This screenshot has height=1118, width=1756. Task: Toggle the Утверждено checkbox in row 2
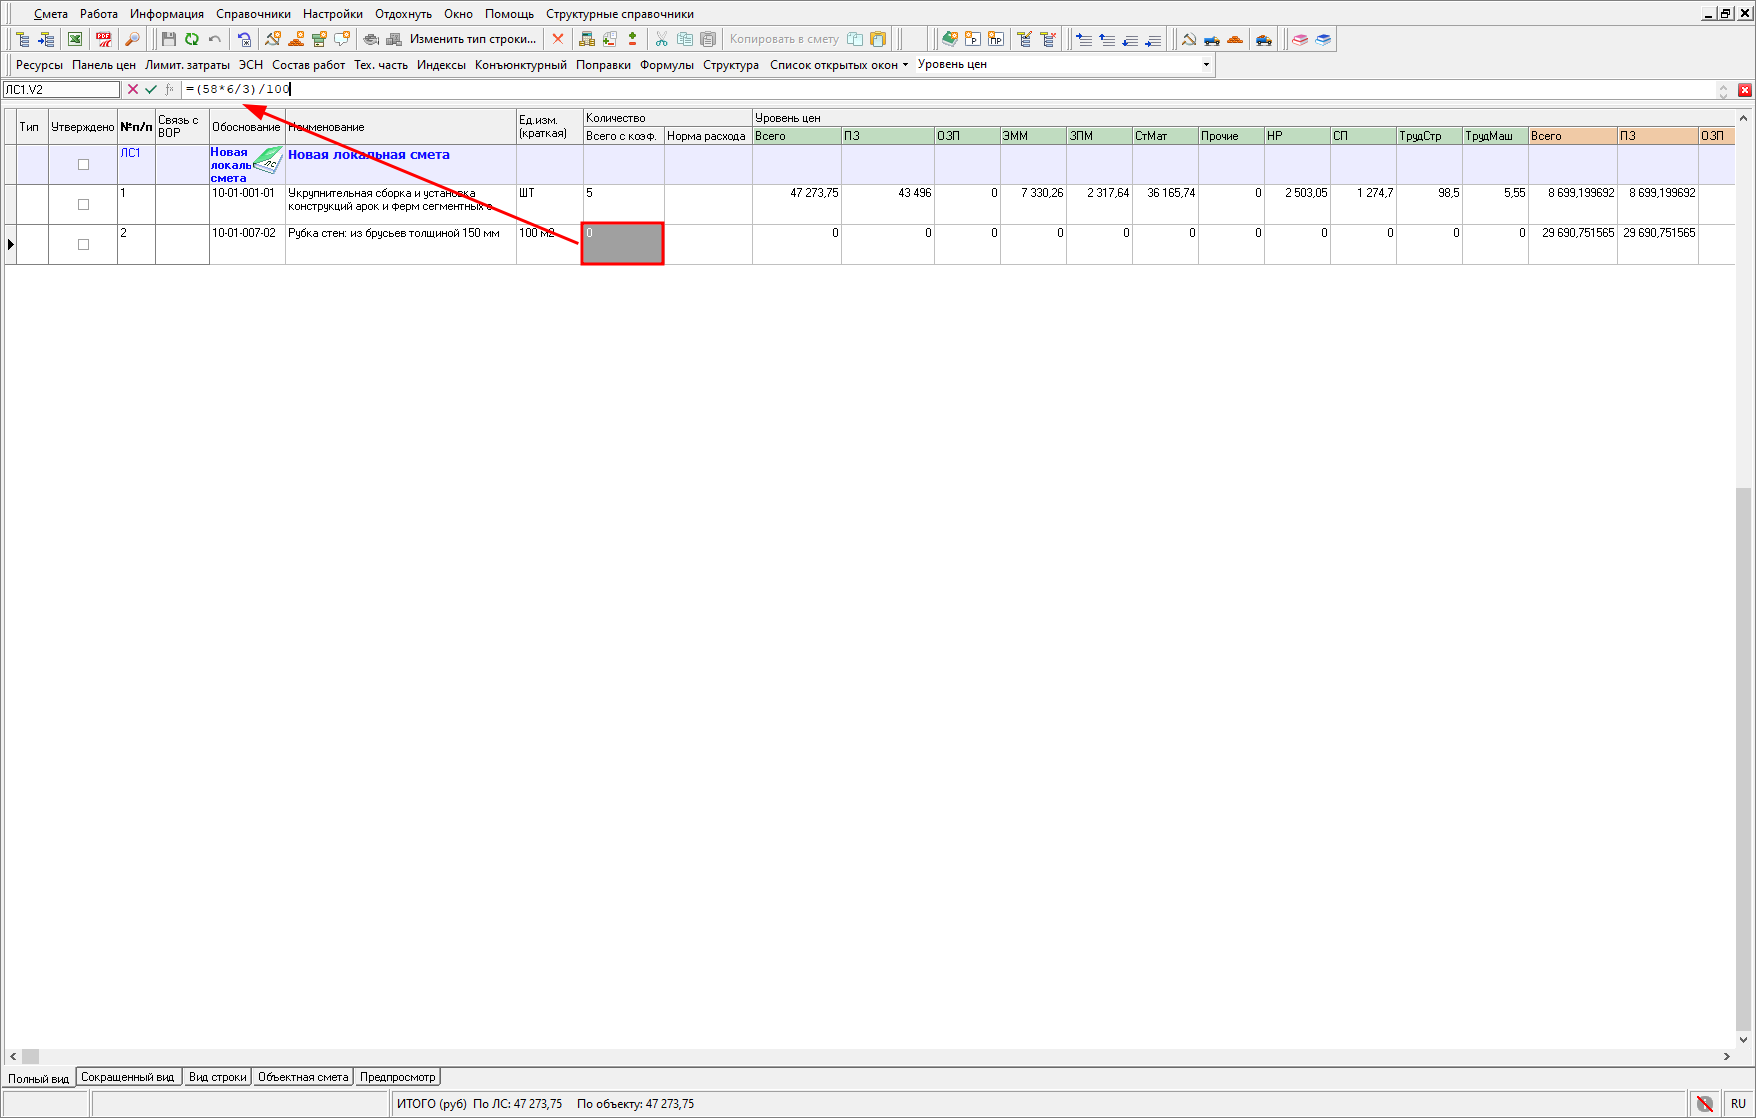[x=83, y=244]
